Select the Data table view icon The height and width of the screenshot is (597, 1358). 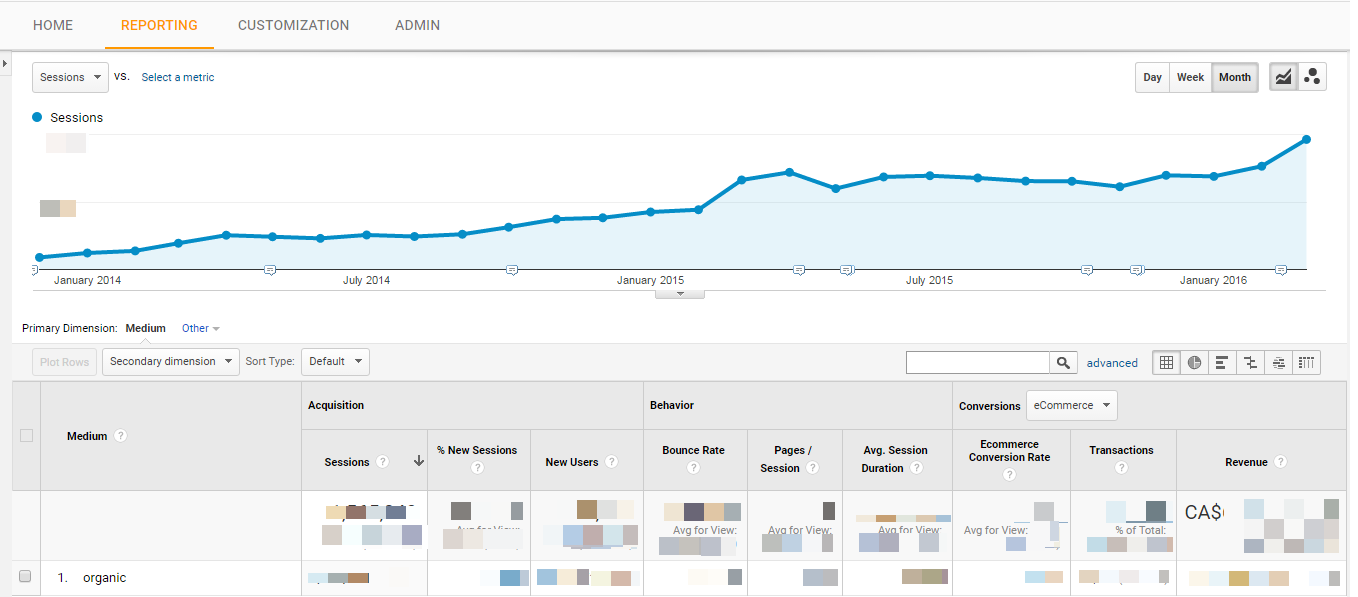pos(1166,363)
